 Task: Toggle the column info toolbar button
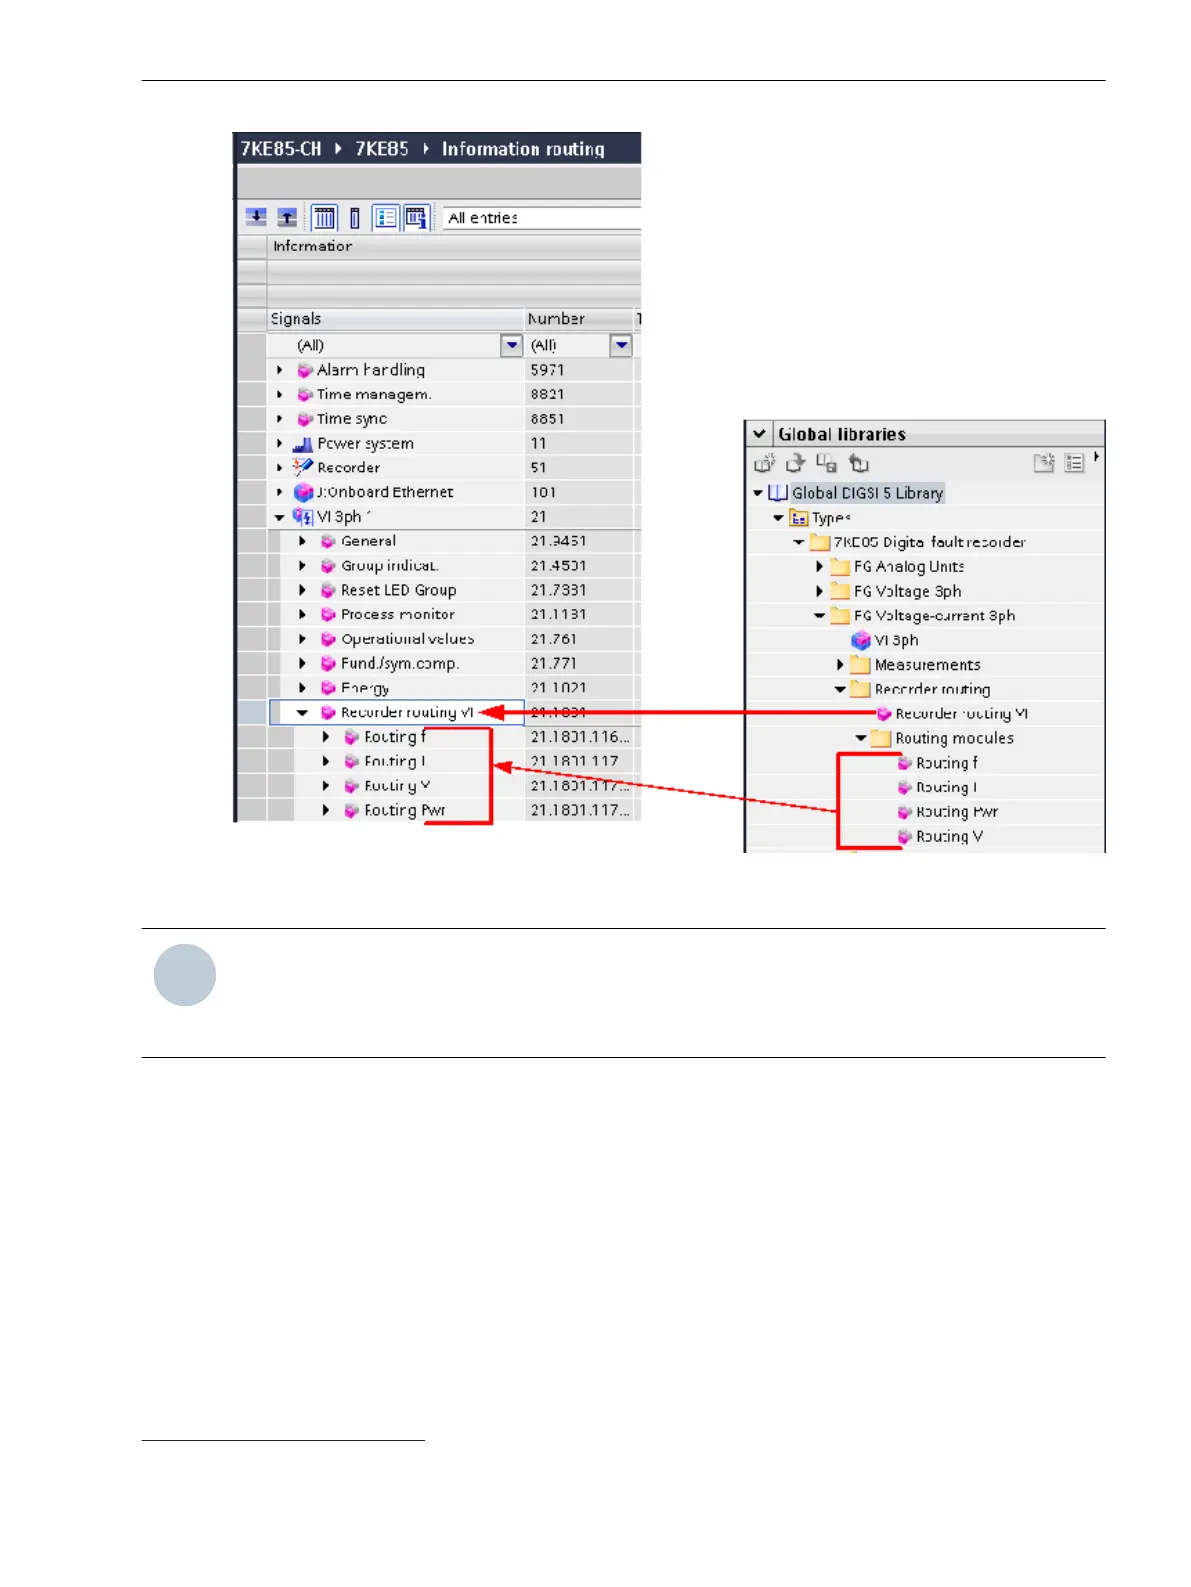tap(416, 217)
